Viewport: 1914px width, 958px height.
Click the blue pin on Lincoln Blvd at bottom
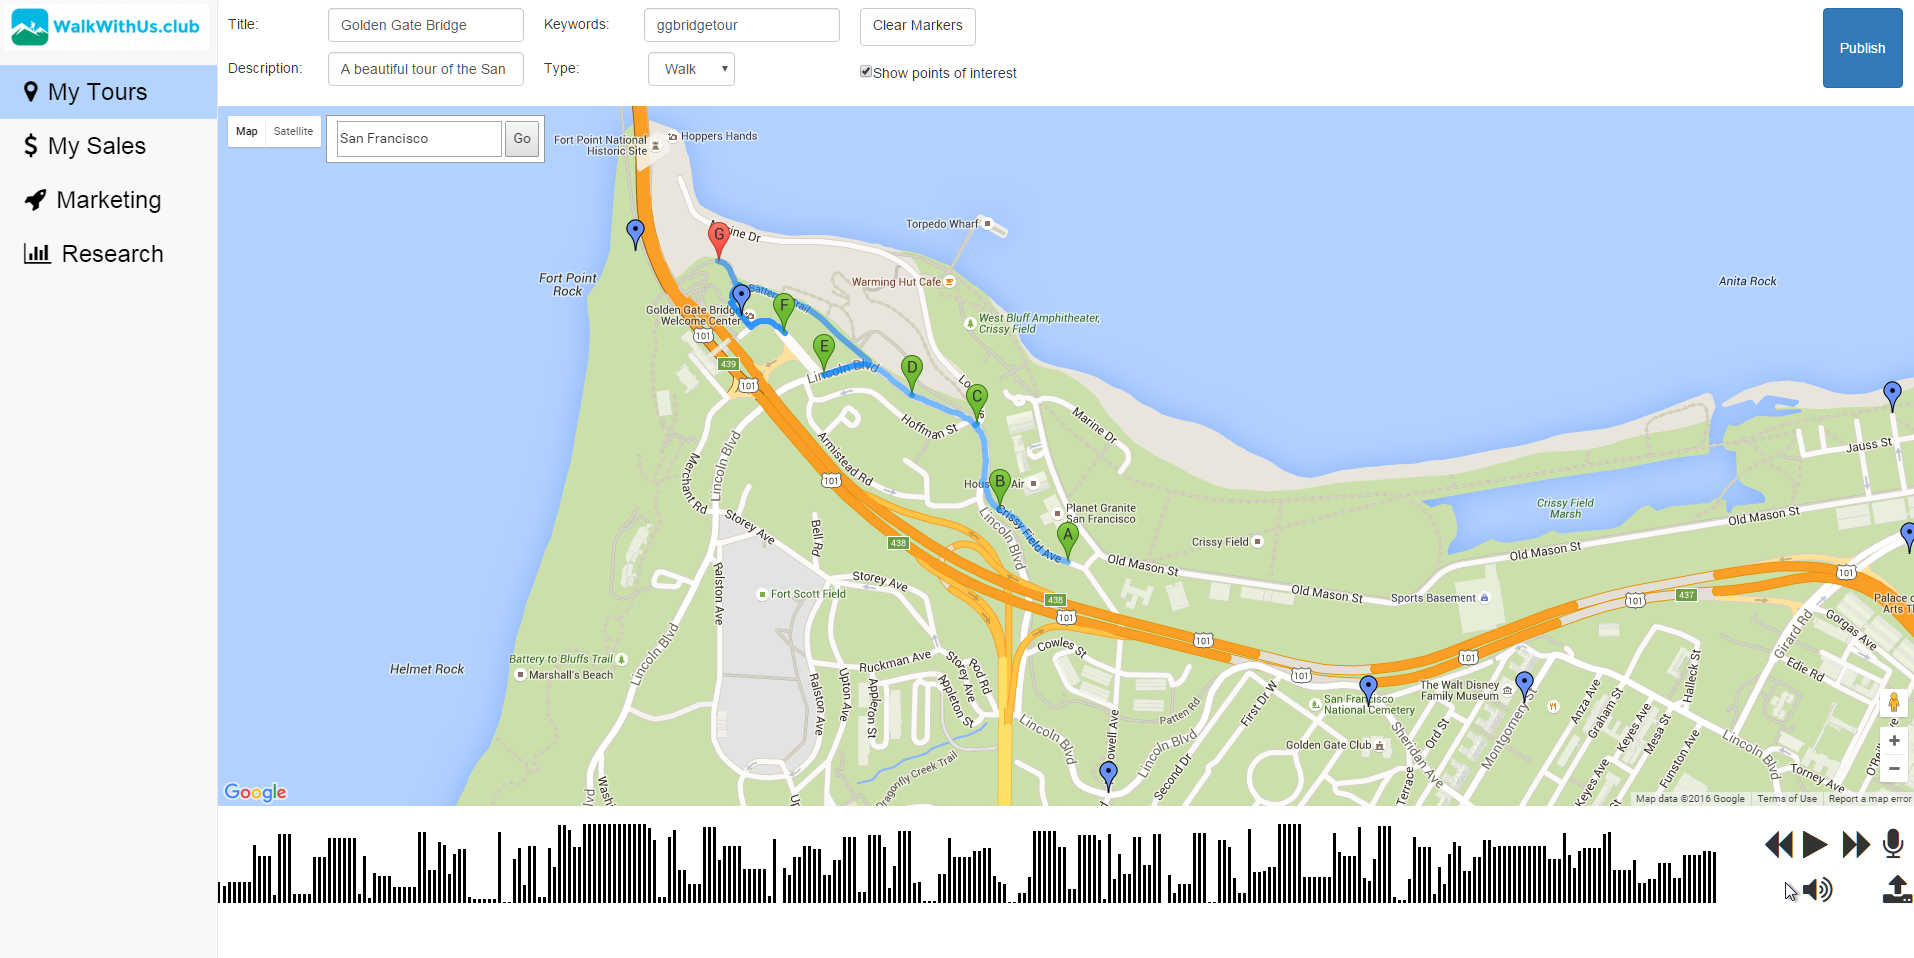tap(1108, 775)
